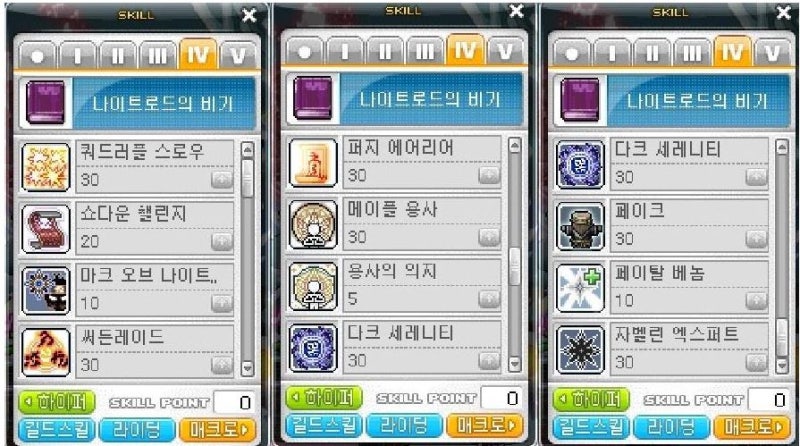
Task: Click the 메이플 용사 skill icon
Action: point(313,225)
